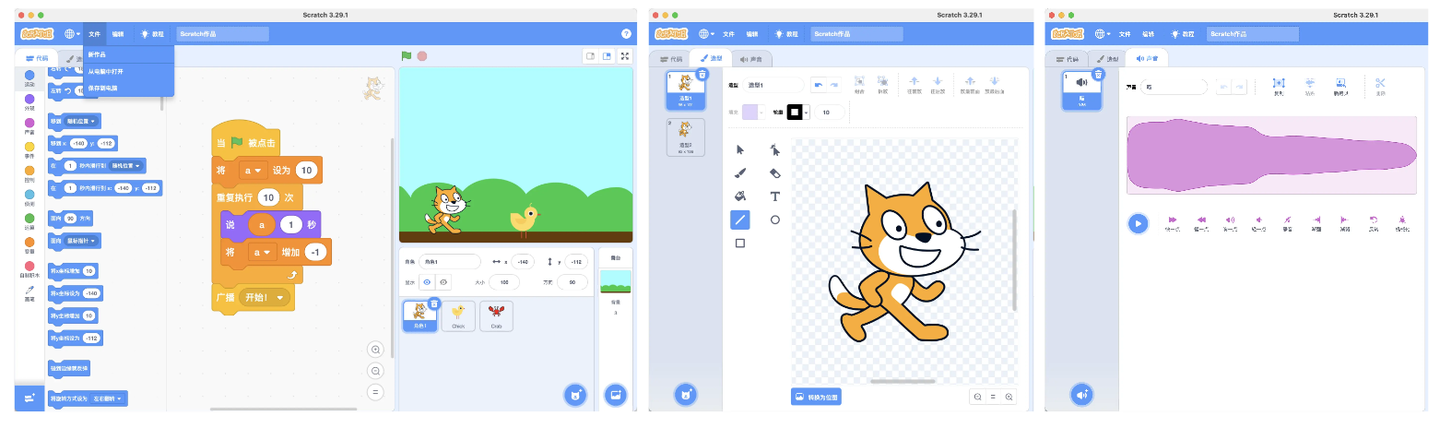Click undo in the costume editor
Image resolution: width=1440 pixels, height=428 pixels.
tap(819, 85)
